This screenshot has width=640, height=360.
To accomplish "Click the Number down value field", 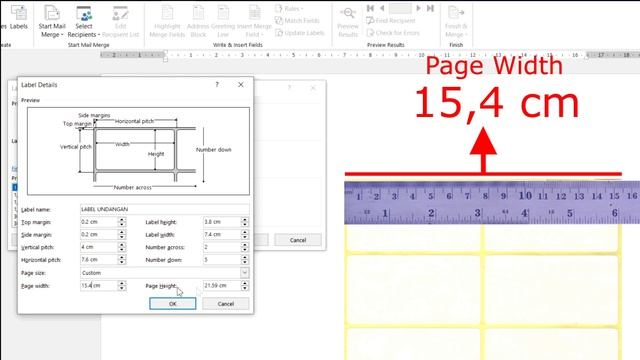I will coord(222,260).
